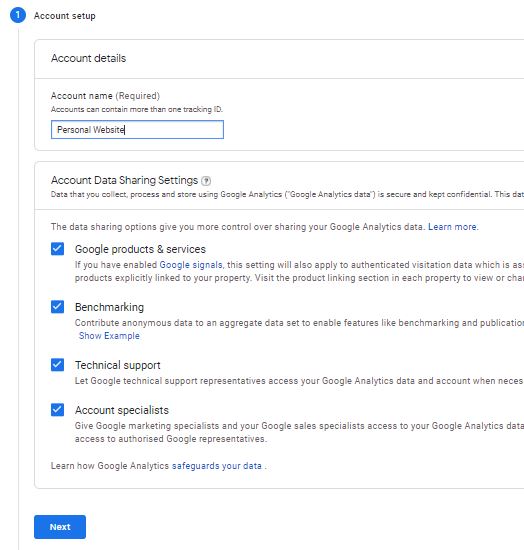The image size is (524, 550).
Task: Click the Google products & services label
Action: (140, 249)
